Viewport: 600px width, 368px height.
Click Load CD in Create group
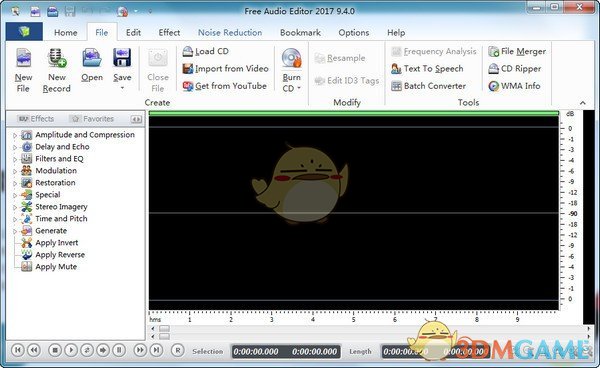point(205,51)
